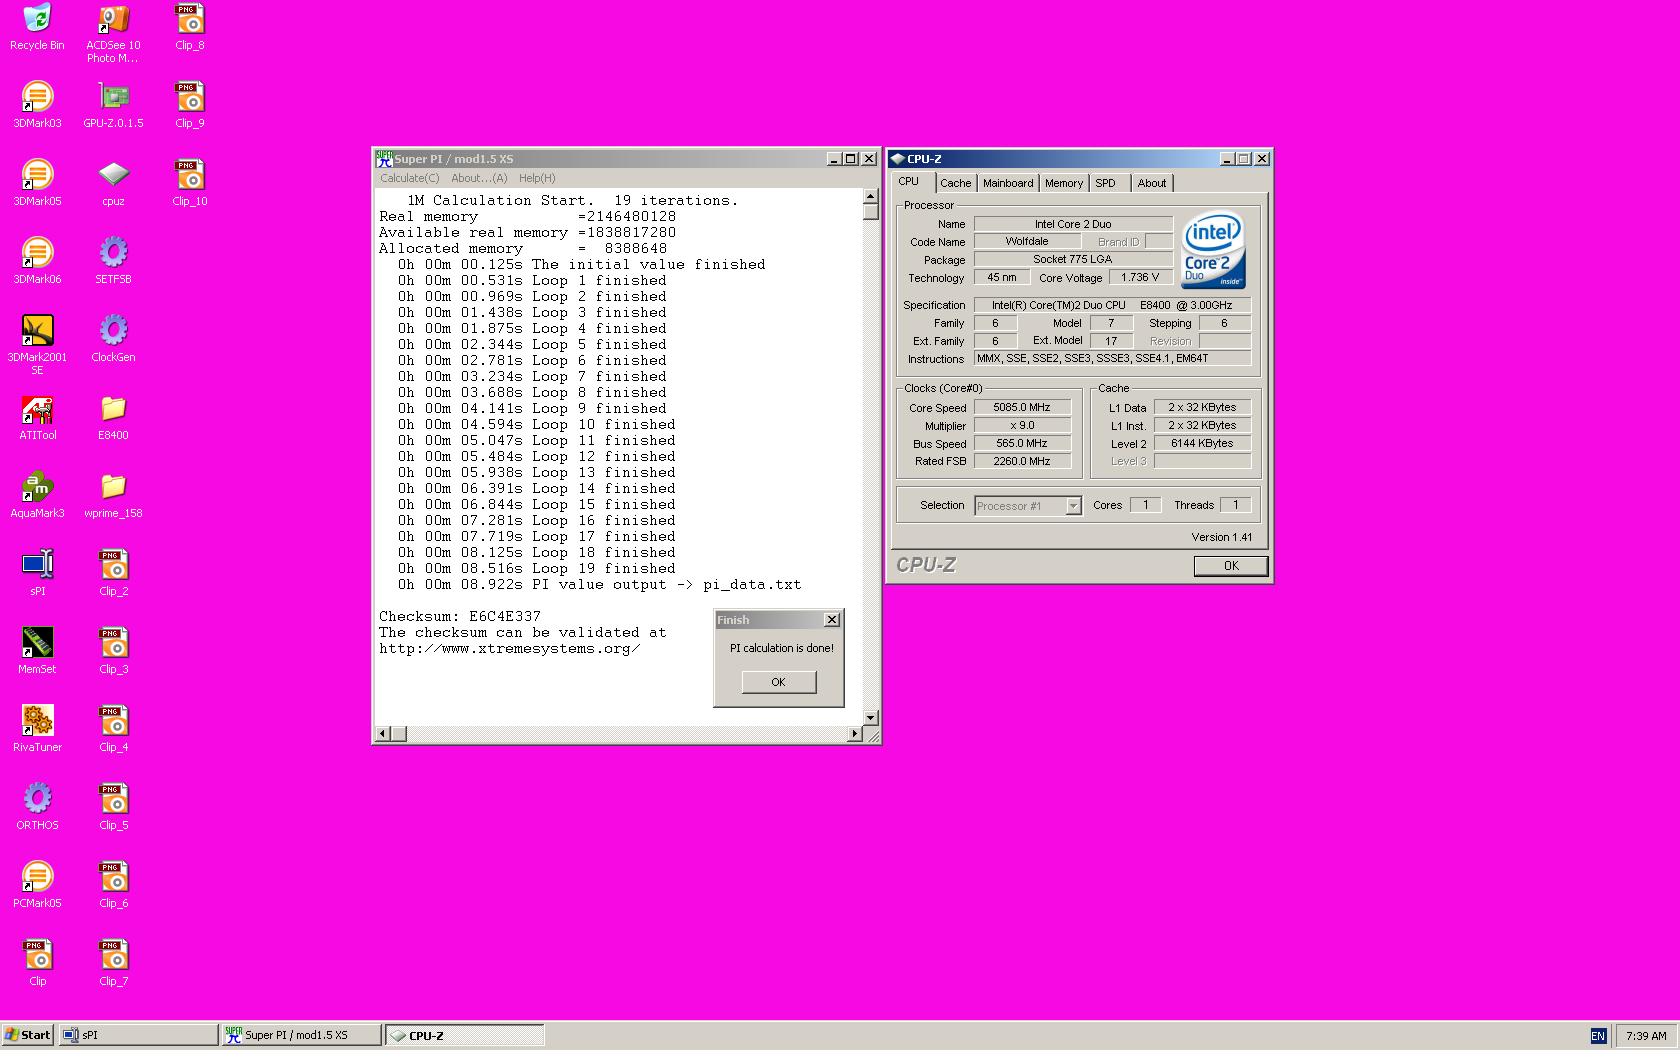This screenshot has width=1680, height=1050.
Task: Click the Bus Speed 565.0 MHz value
Action: point(1022,443)
